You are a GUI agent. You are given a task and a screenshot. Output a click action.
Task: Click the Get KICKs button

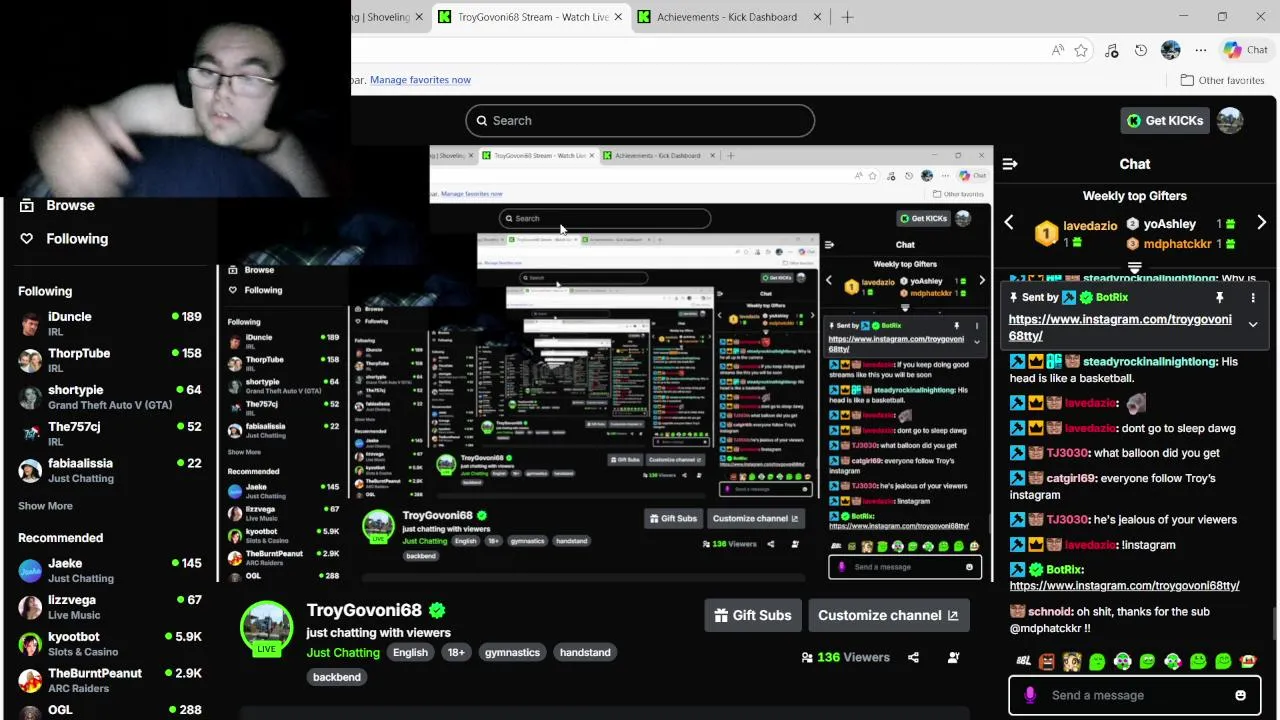point(1165,120)
